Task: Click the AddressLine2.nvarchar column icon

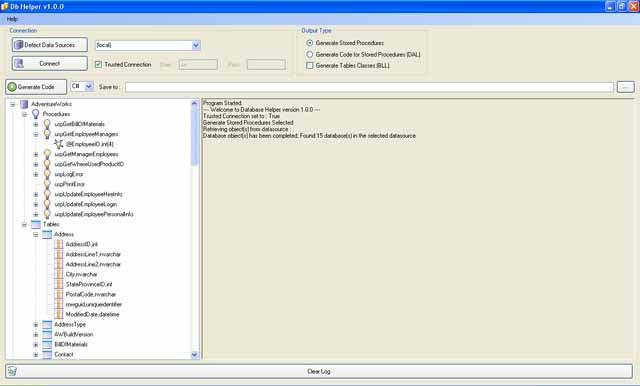Action: point(59,264)
